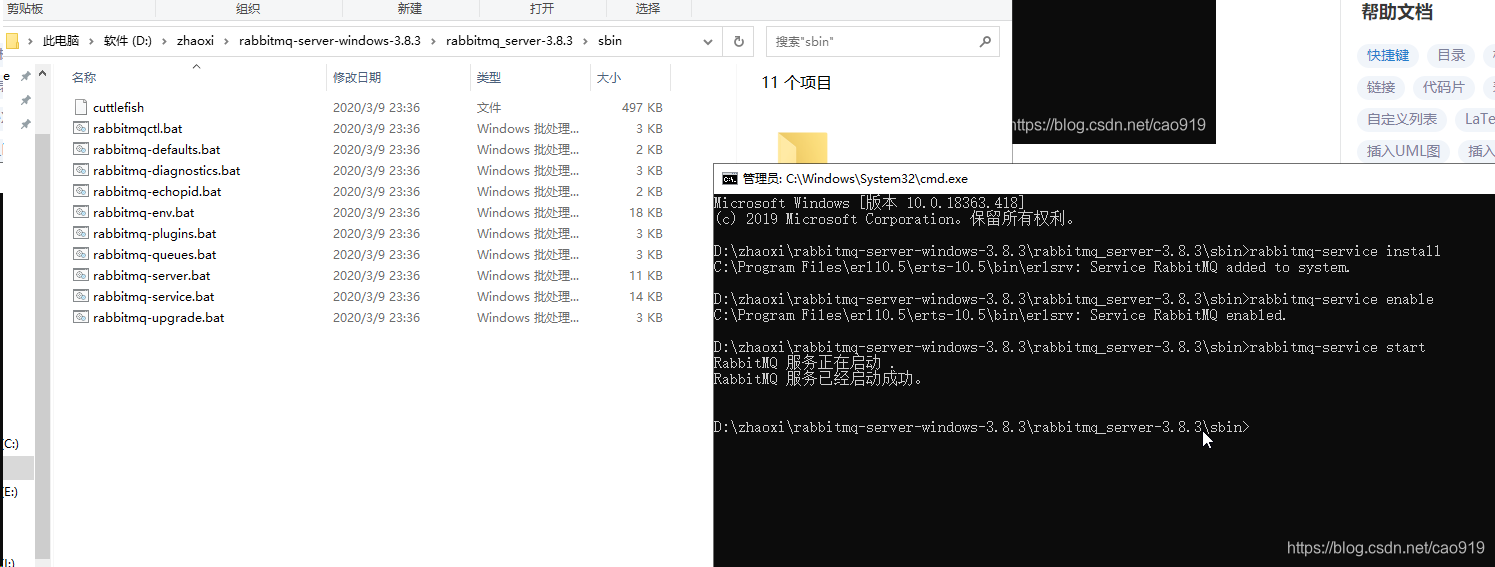The image size is (1495, 567).
Task: Click 快捷键 tag in 帮助文档 panel
Action: tap(1388, 55)
